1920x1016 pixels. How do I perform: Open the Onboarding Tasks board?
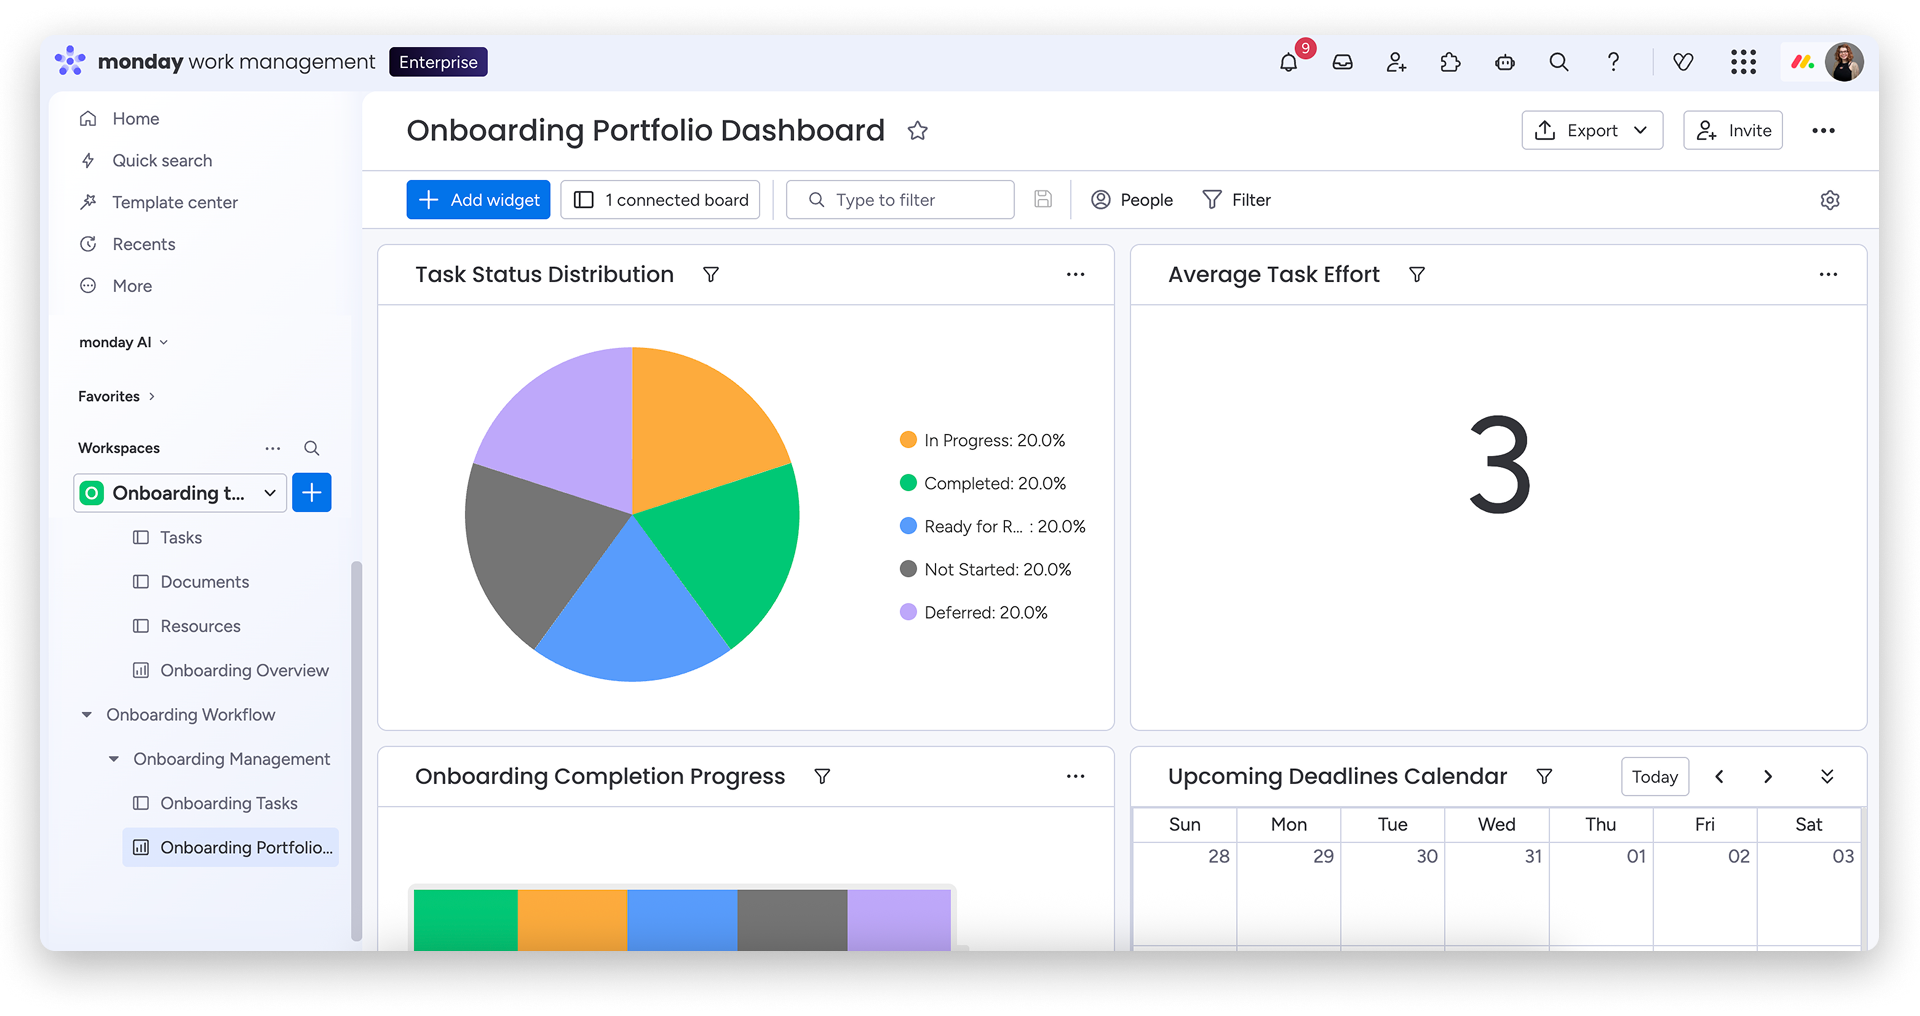[228, 803]
